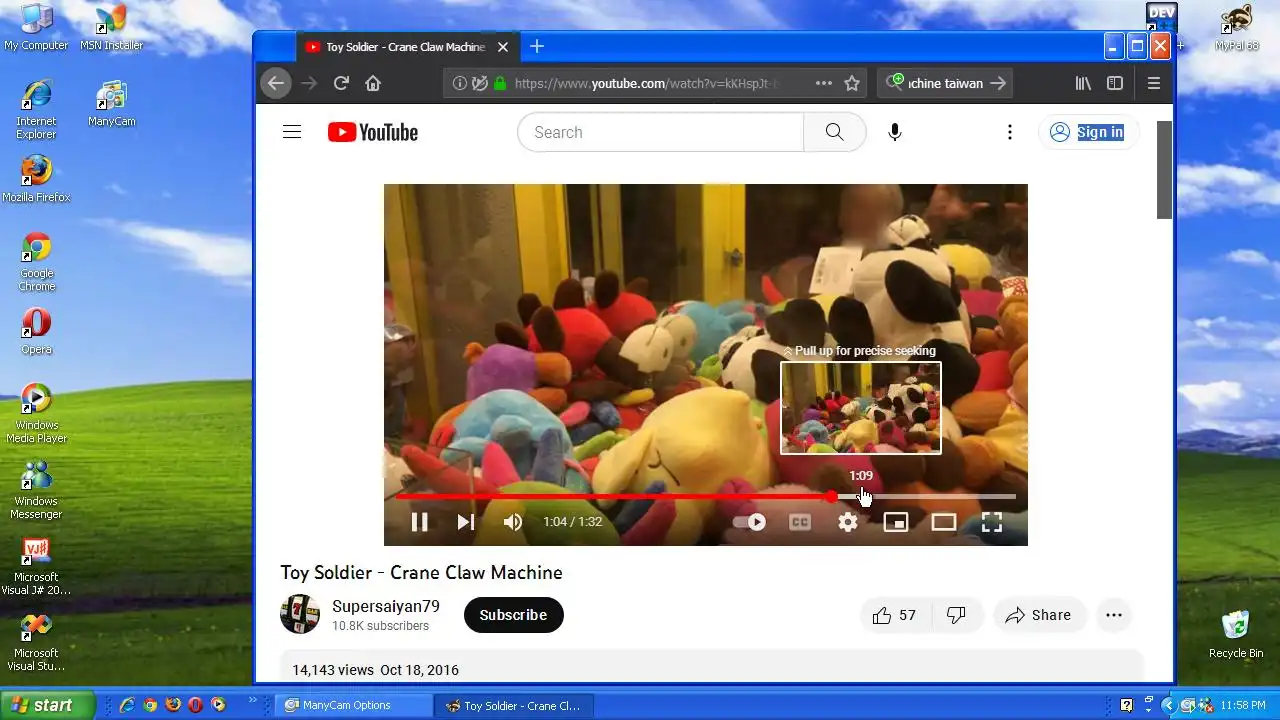
Task: Click the YouTube URL in address bar
Action: pos(645,83)
